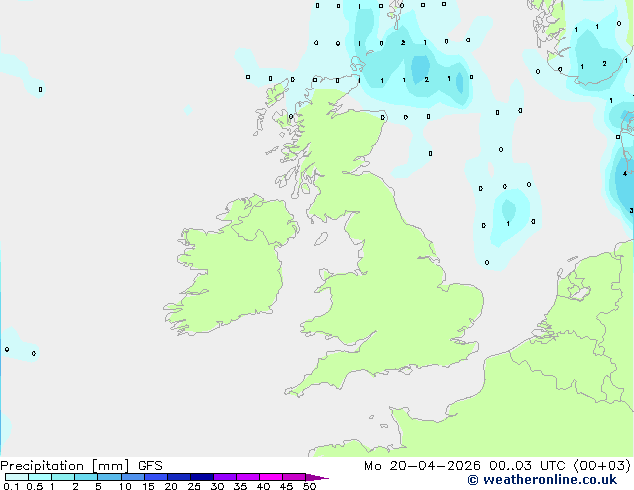Screen dimensions: 634x490
Task: Click the "Mo 20-04-2026" date text
Action: click(422, 466)
